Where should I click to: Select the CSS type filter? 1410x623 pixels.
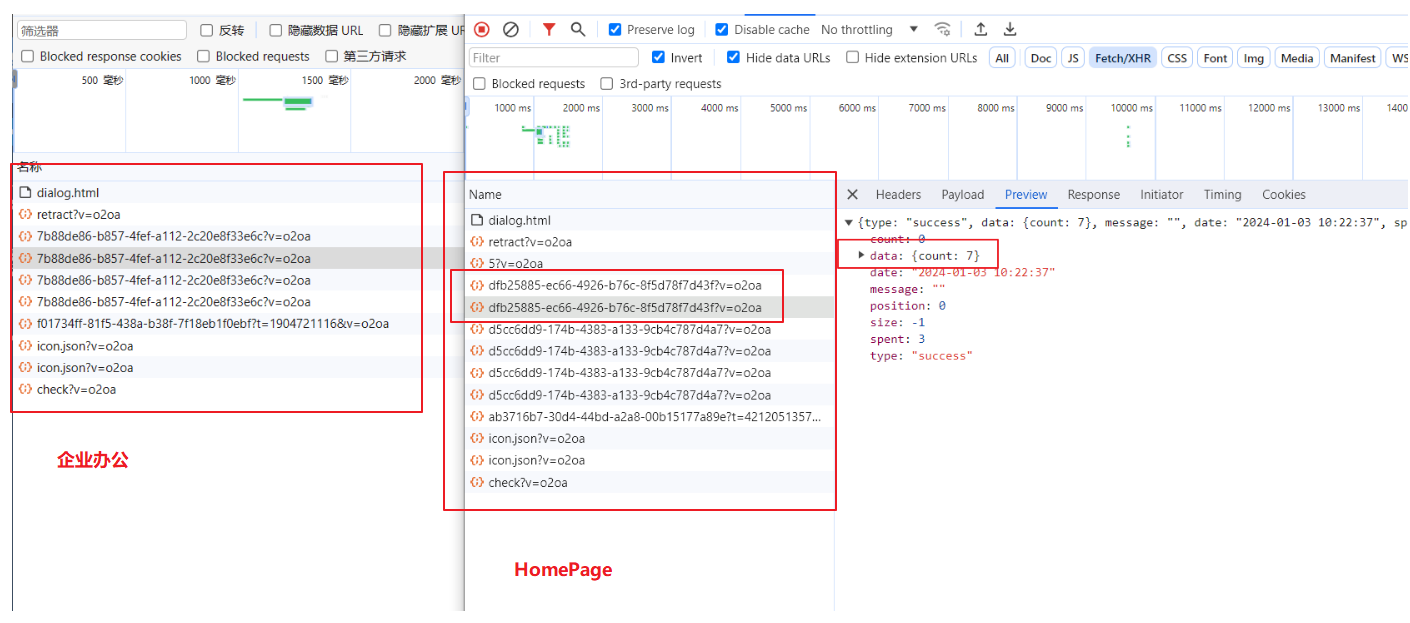coord(1177,58)
